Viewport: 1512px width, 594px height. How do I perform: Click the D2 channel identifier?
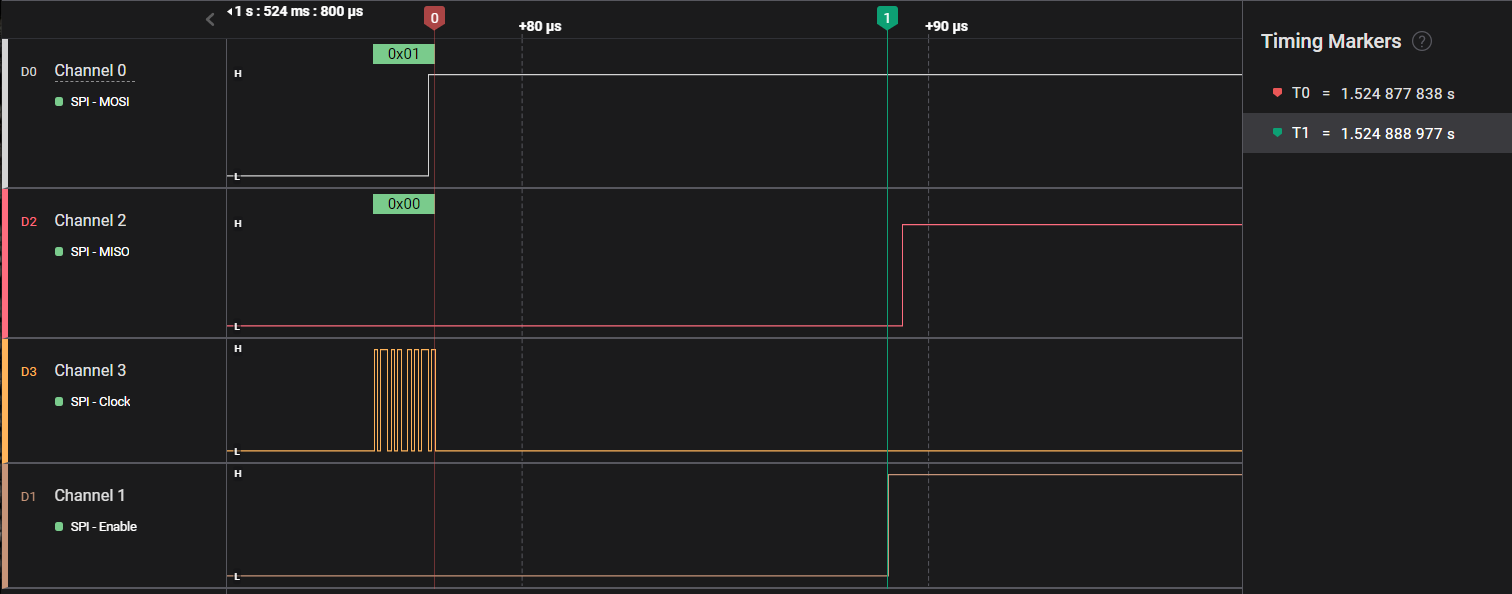(29, 222)
